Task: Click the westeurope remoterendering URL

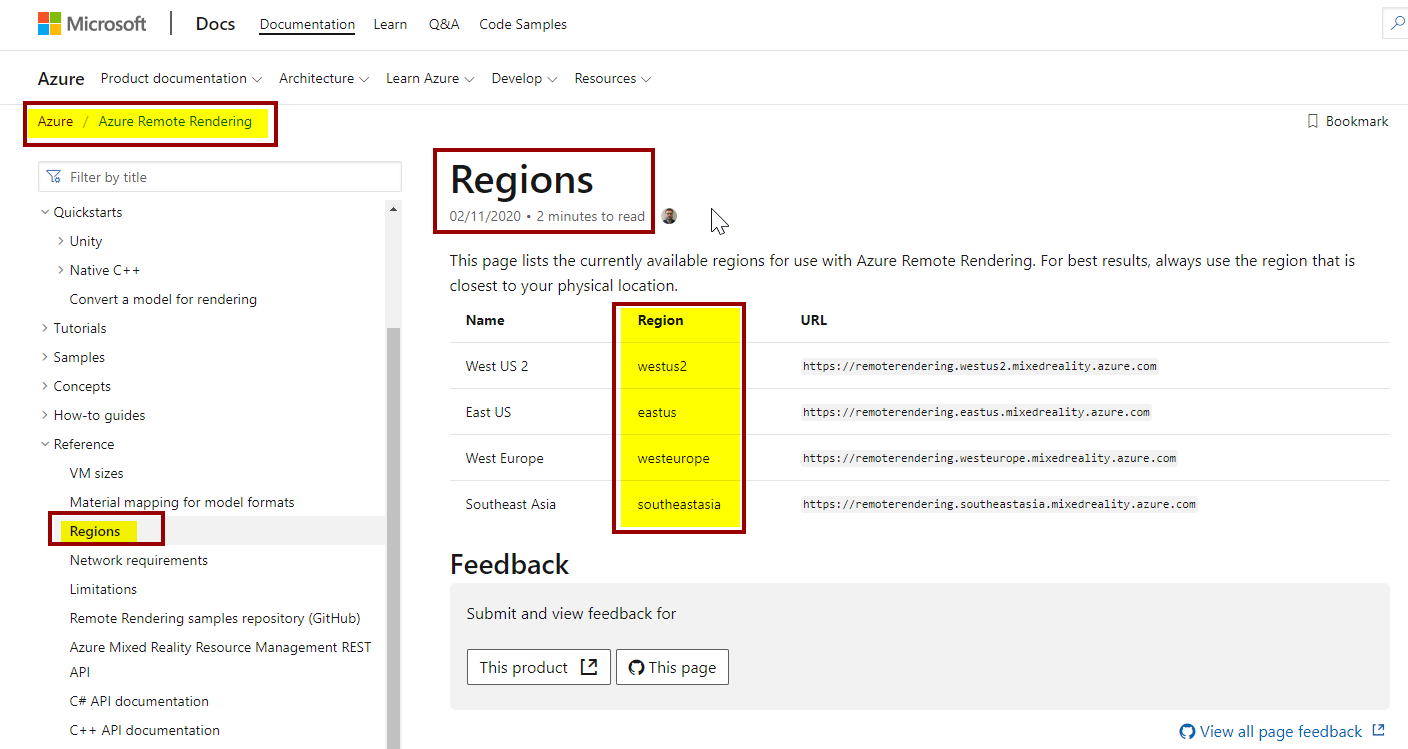Action: [x=990, y=458]
